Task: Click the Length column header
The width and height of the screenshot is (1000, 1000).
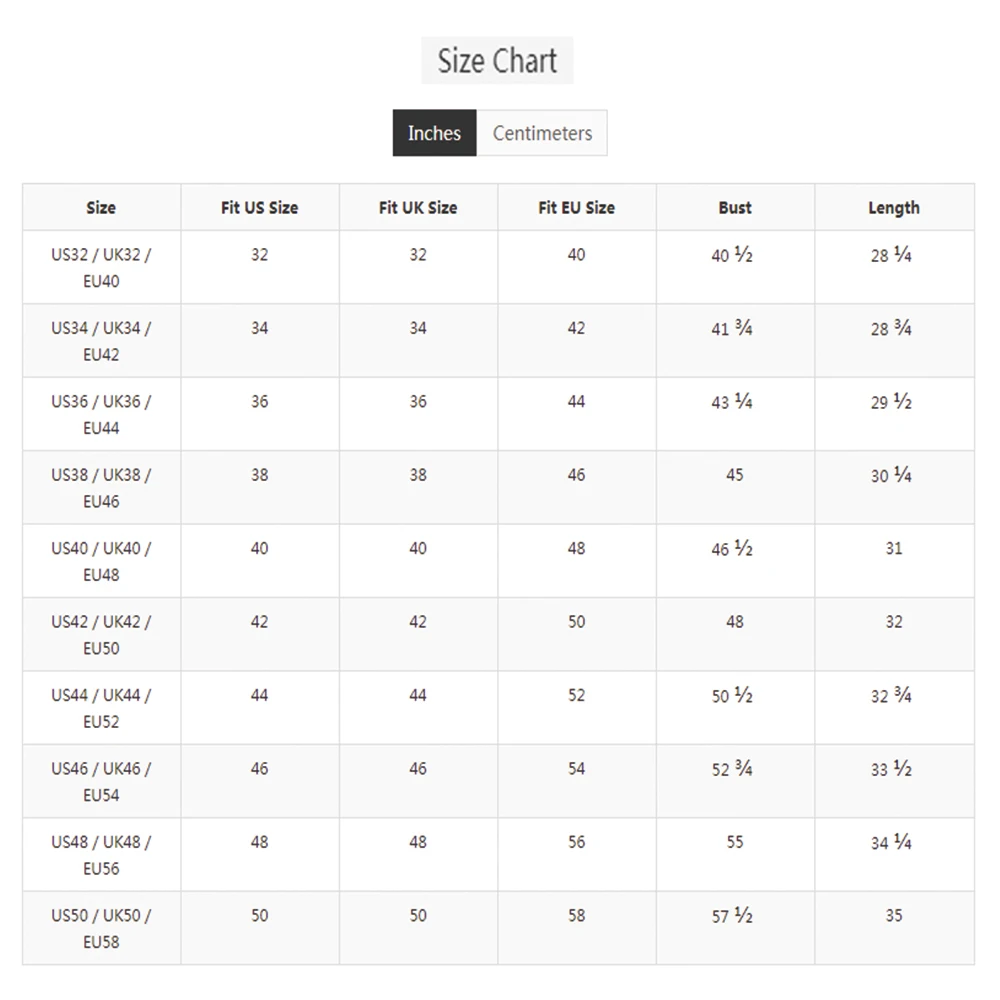Action: tap(894, 207)
